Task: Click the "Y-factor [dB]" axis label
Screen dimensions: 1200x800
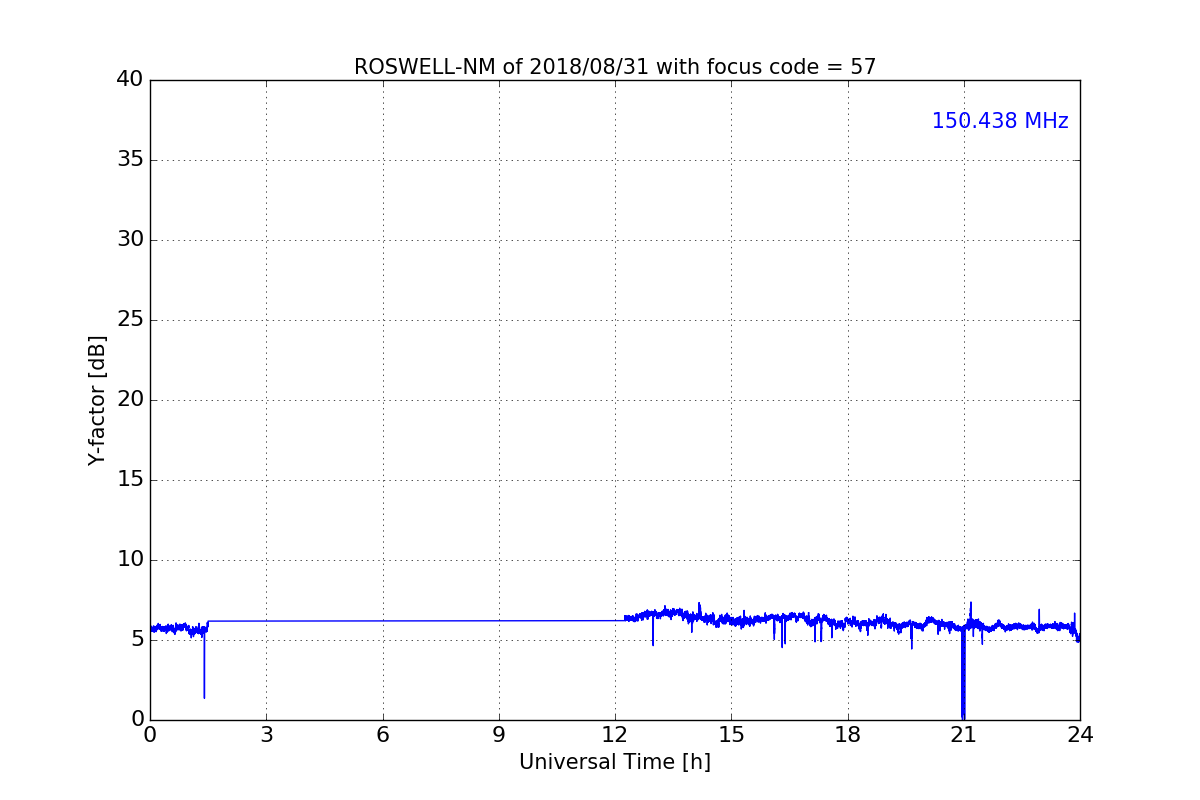Action: [97, 400]
